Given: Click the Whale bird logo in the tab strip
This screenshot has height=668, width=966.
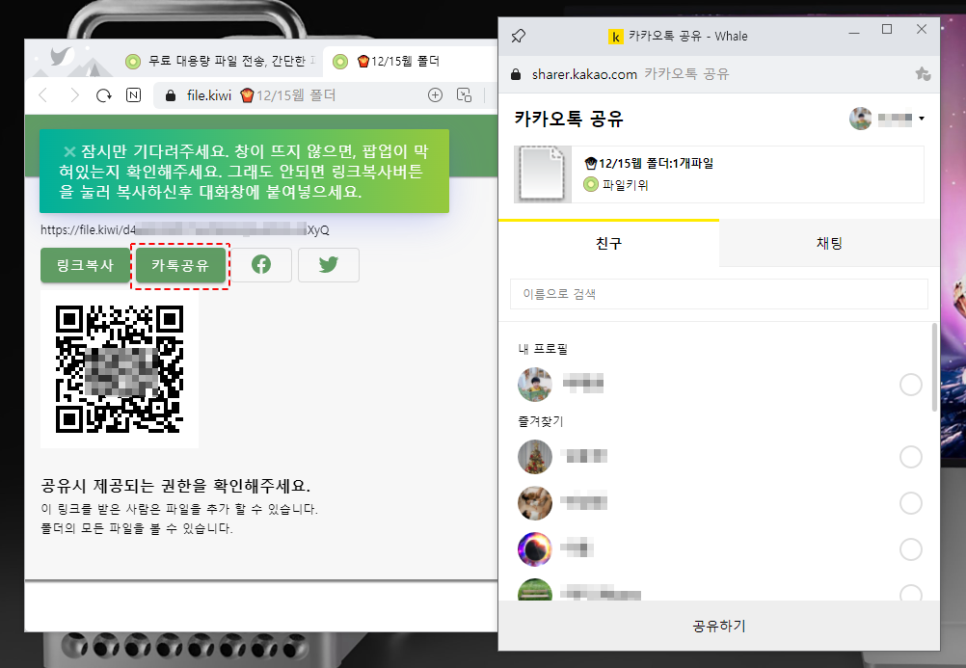Looking at the screenshot, I should (x=62, y=56).
